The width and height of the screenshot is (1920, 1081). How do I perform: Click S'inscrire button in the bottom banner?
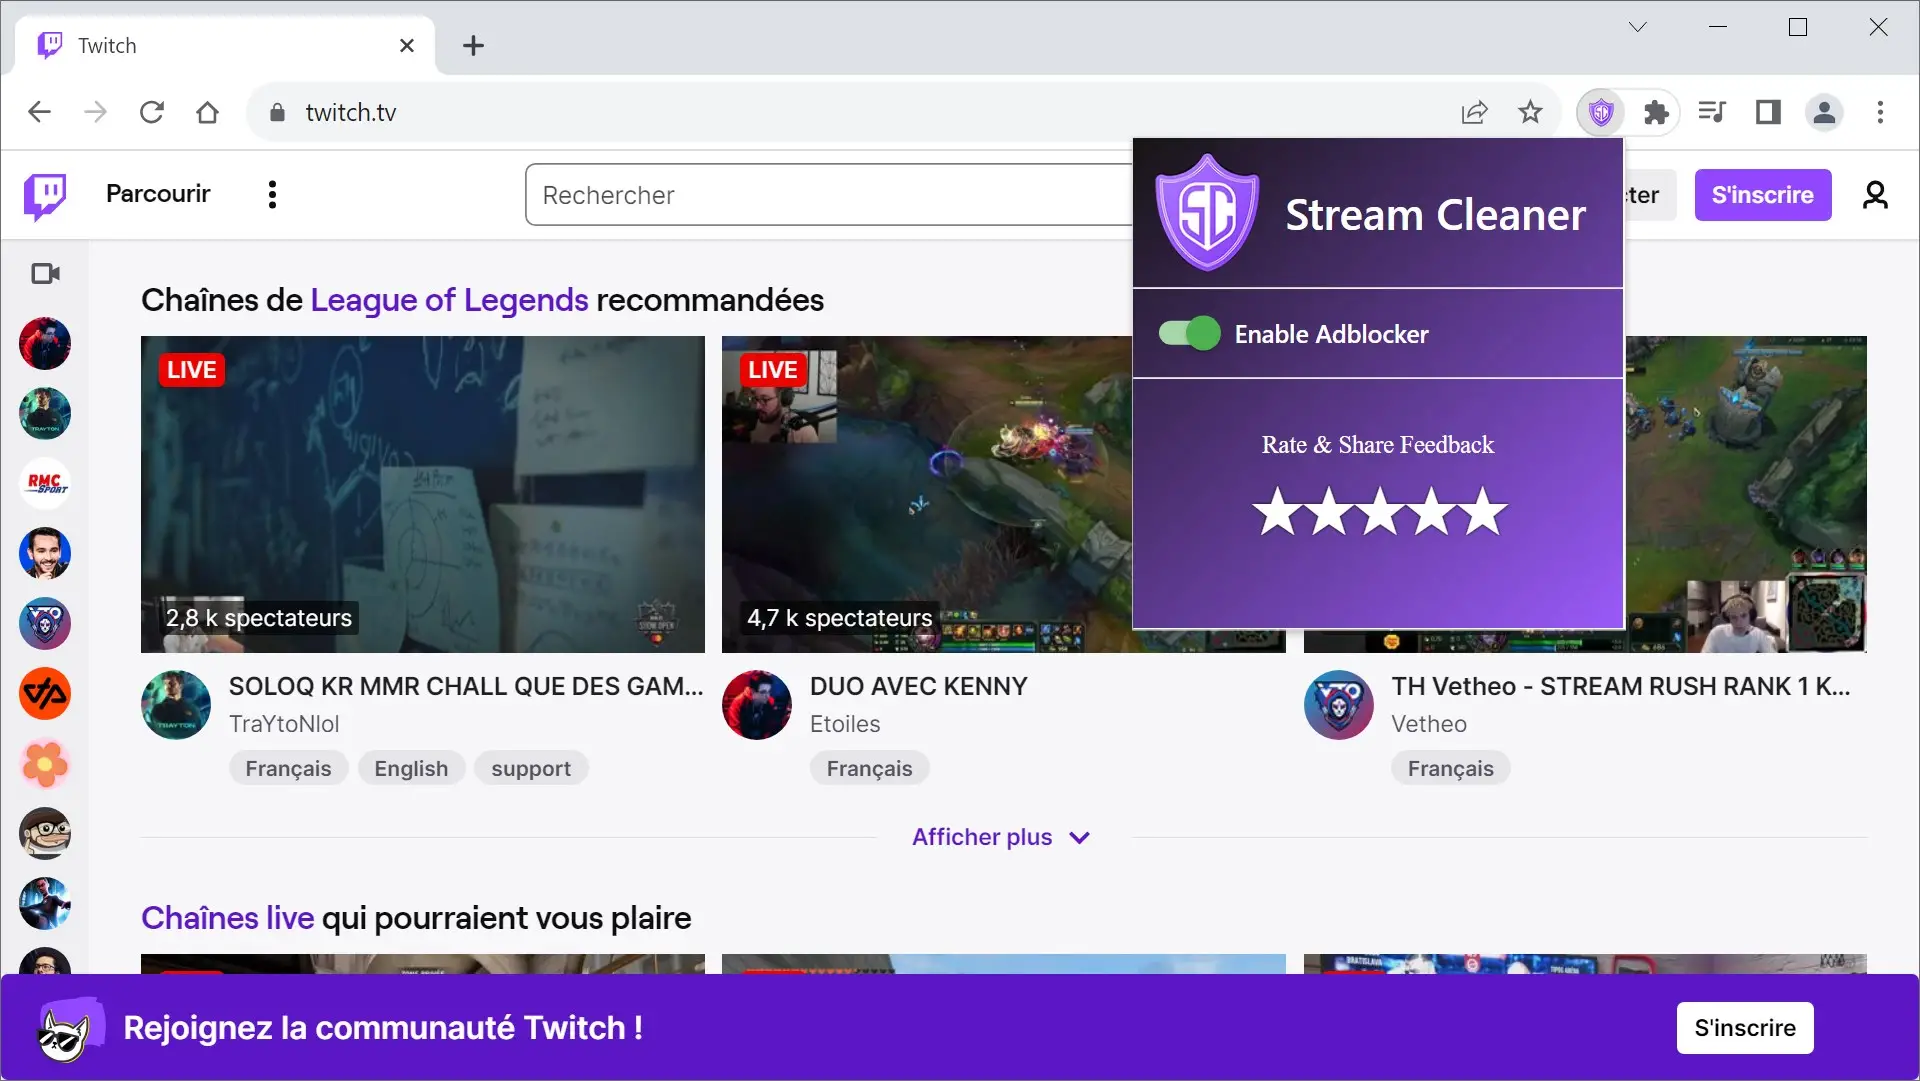1744,1028
